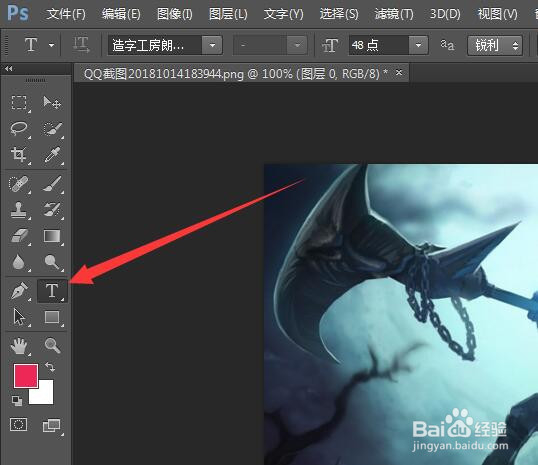
Task: Toggle text orientation in options bar
Action: coord(81,45)
